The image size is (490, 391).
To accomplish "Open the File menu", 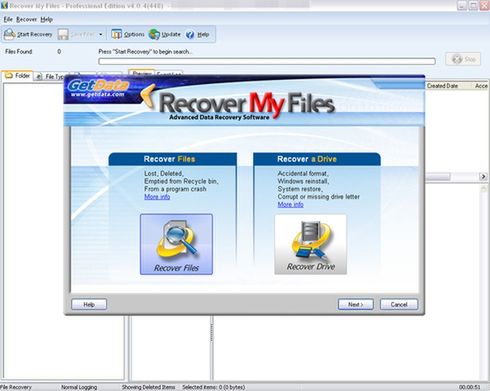I will (8, 19).
